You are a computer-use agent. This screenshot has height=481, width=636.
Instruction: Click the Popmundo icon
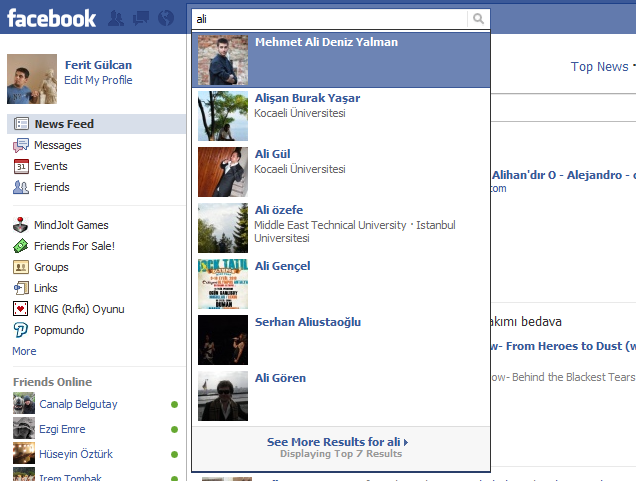point(21,330)
